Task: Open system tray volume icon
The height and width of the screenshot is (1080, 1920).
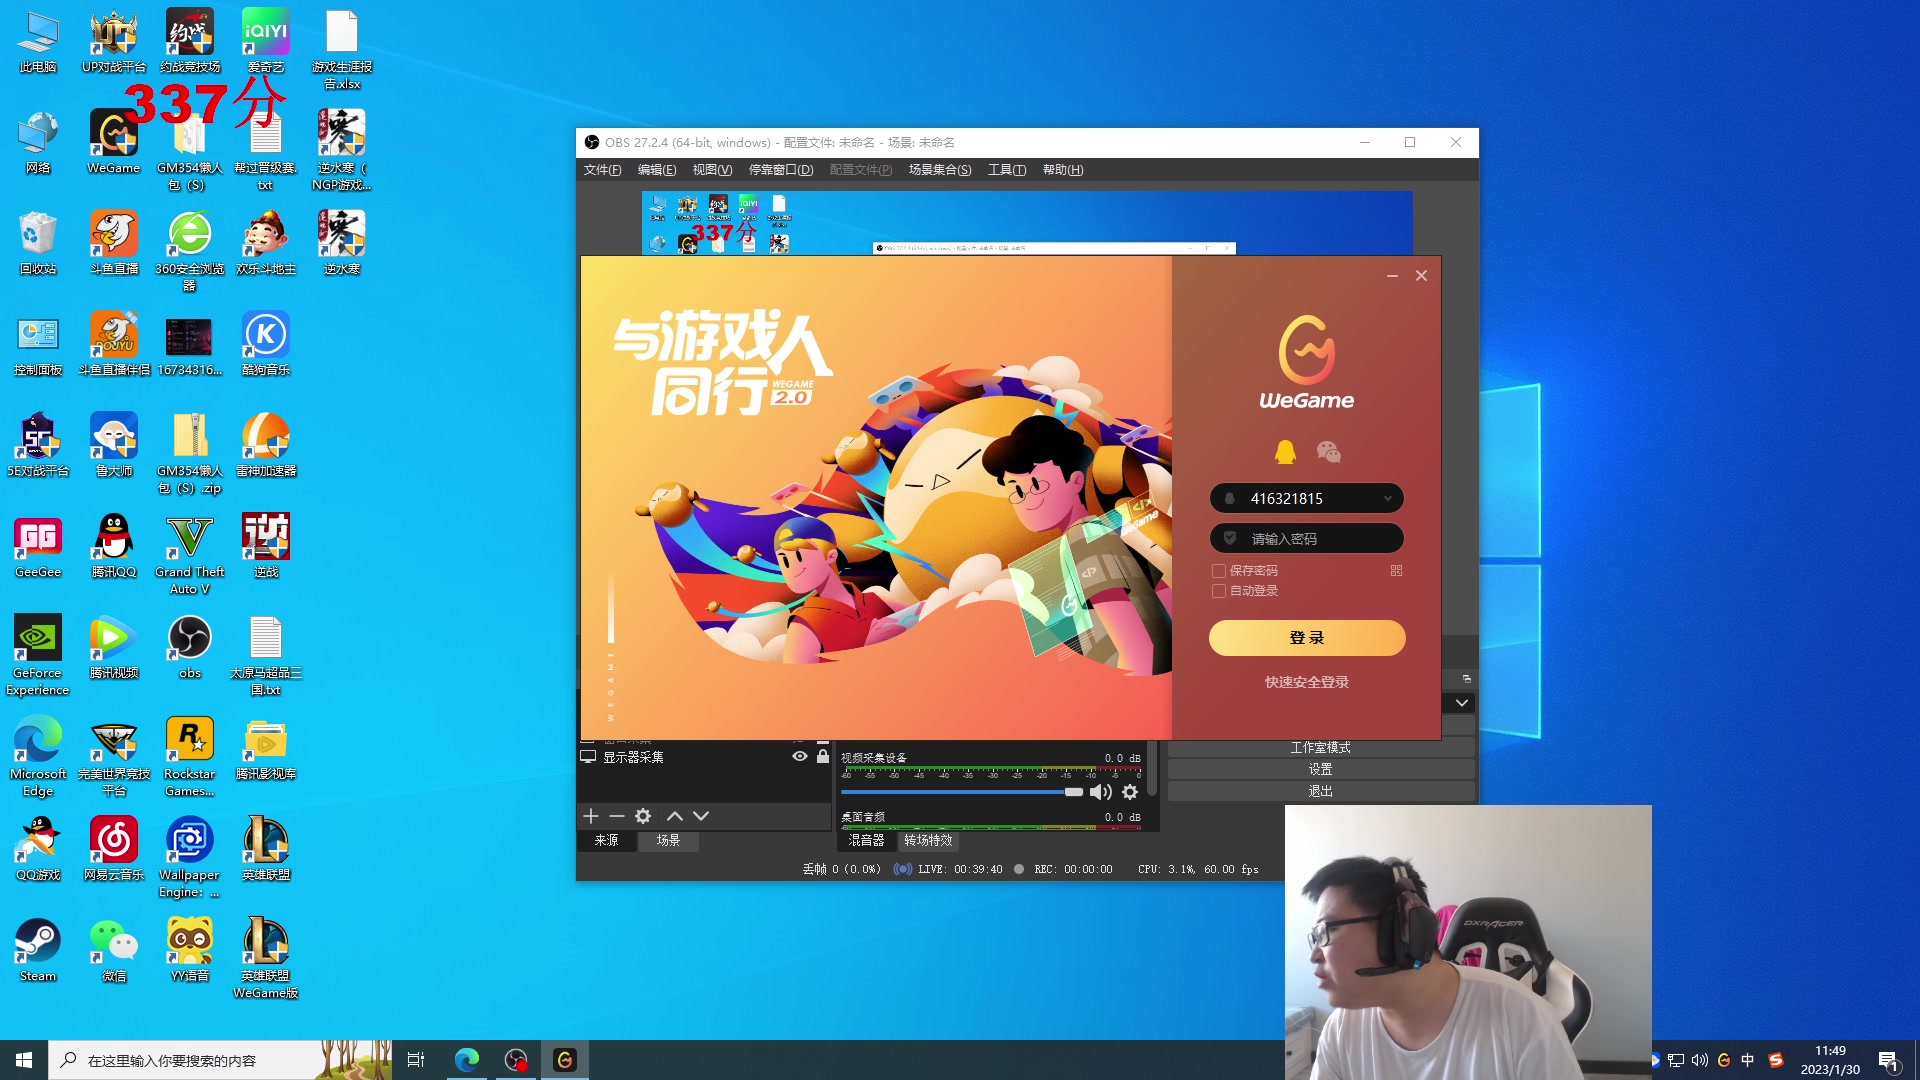Action: click(1700, 1060)
